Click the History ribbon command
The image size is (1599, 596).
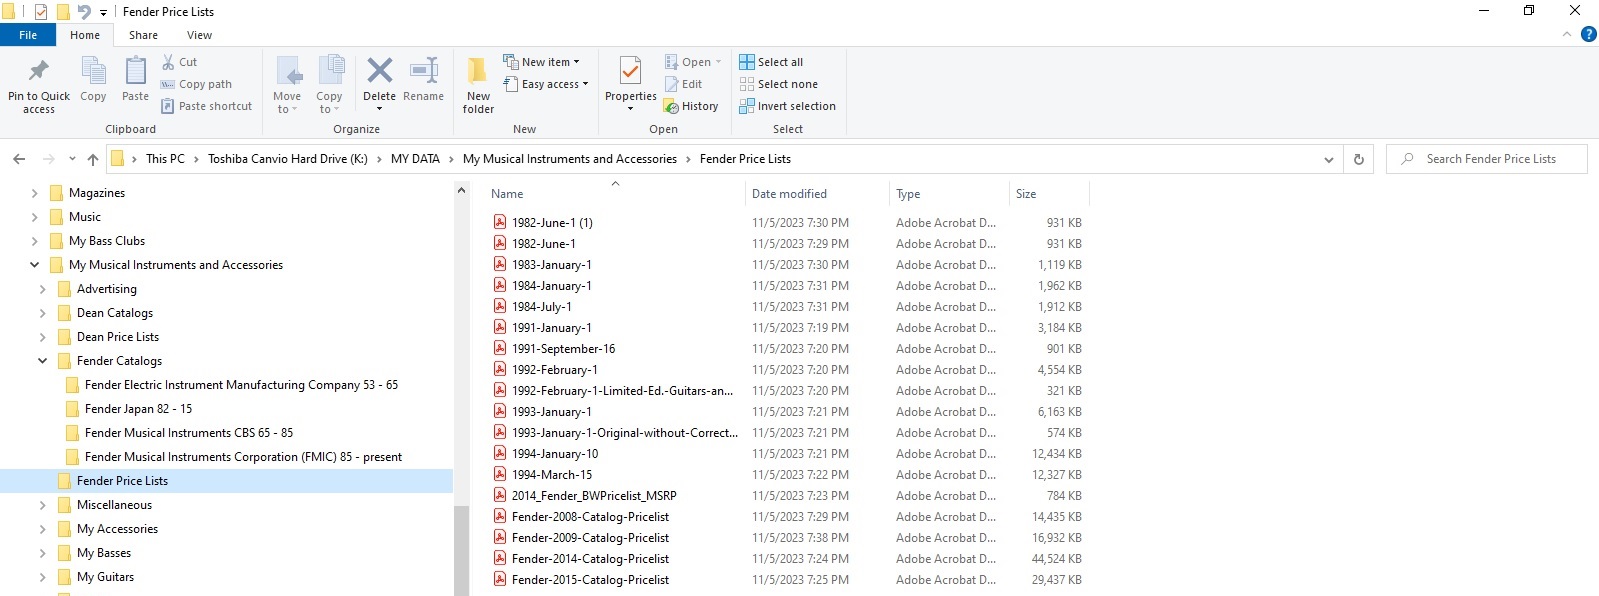point(691,106)
